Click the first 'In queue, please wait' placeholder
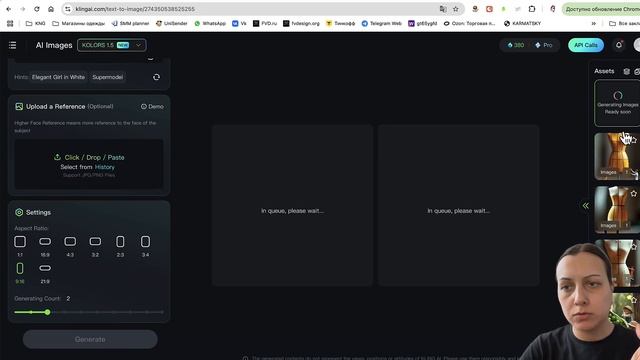 pyautogui.click(x=292, y=205)
